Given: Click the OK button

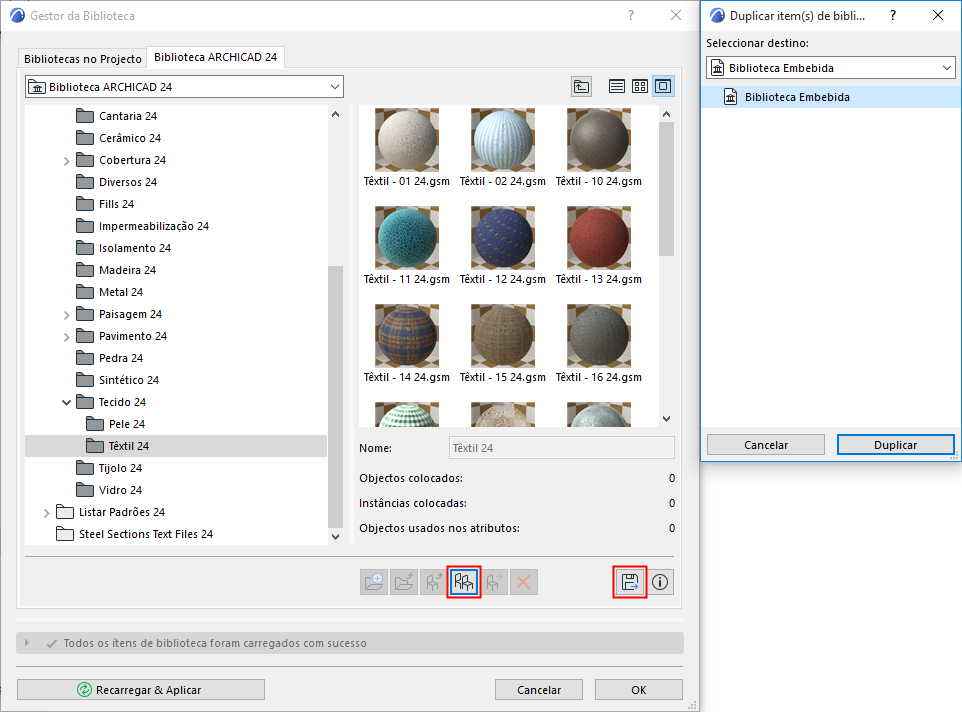Looking at the screenshot, I should pyautogui.click(x=639, y=689).
